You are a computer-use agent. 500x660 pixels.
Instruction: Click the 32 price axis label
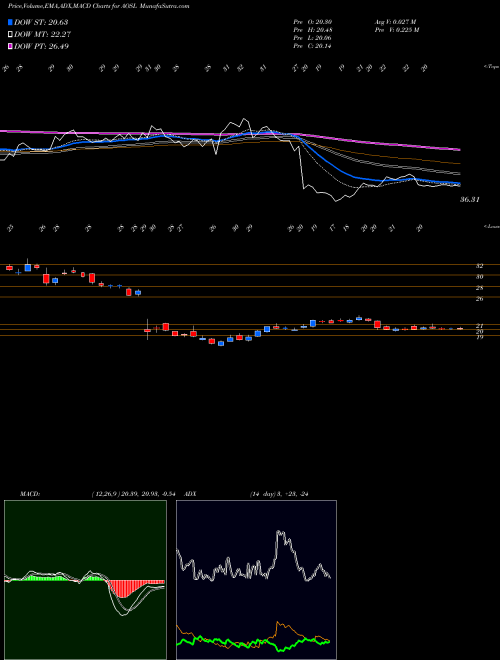[x=479, y=266]
